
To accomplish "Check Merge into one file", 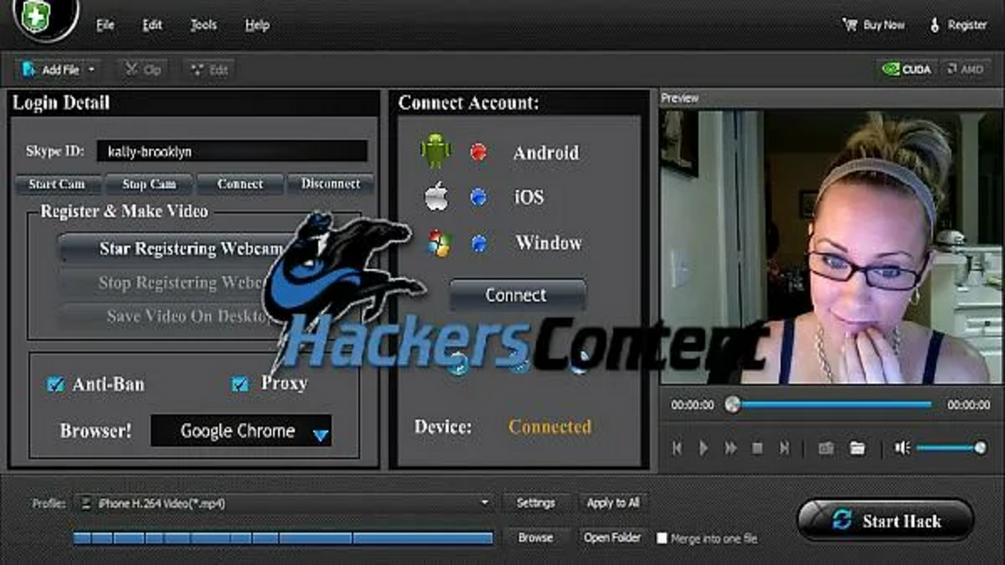I will (x=662, y=538).
